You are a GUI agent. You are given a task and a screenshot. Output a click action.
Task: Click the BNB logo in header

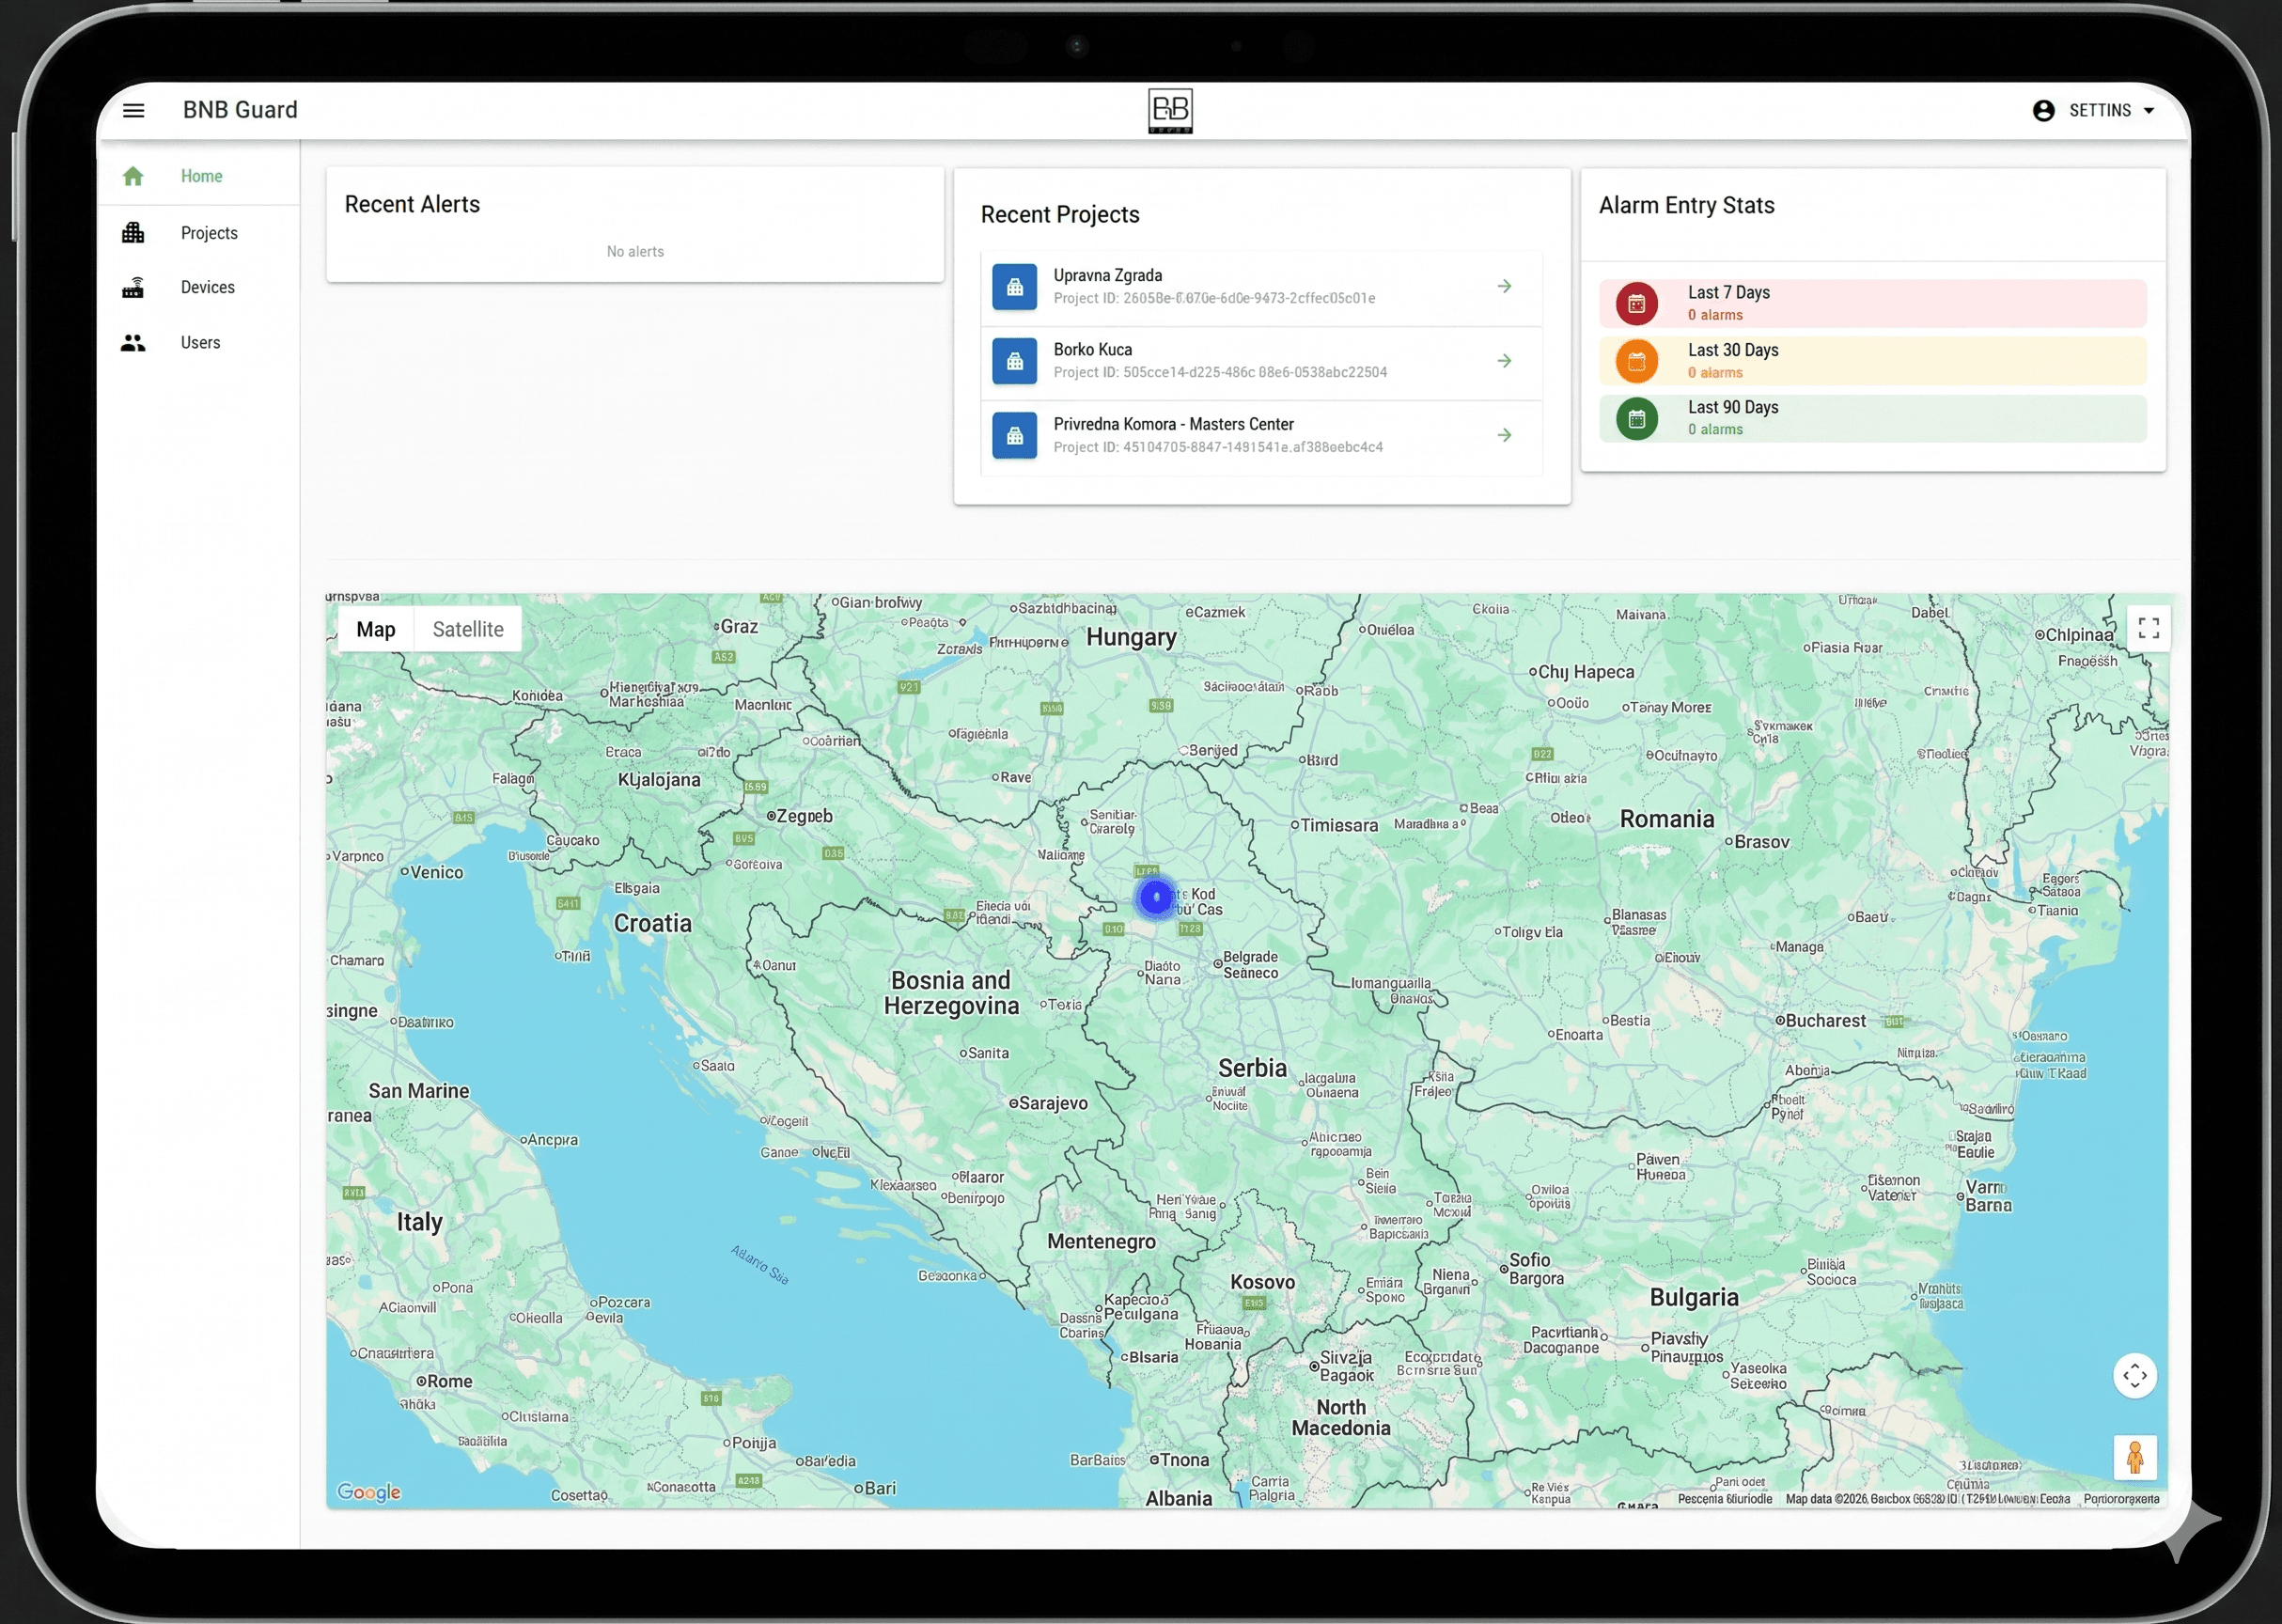1170,110
